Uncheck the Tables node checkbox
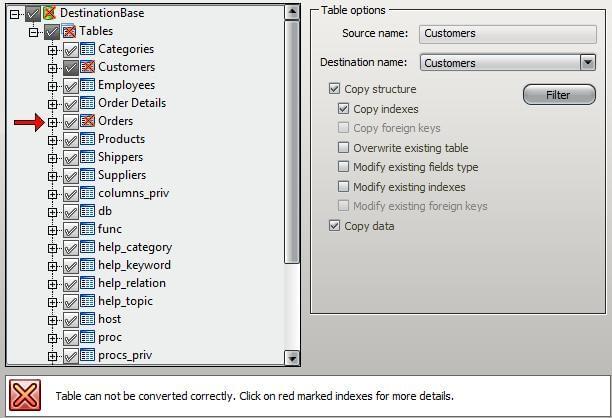The width and height of the screenshot is (612, 418). click(x=52, y=32)
